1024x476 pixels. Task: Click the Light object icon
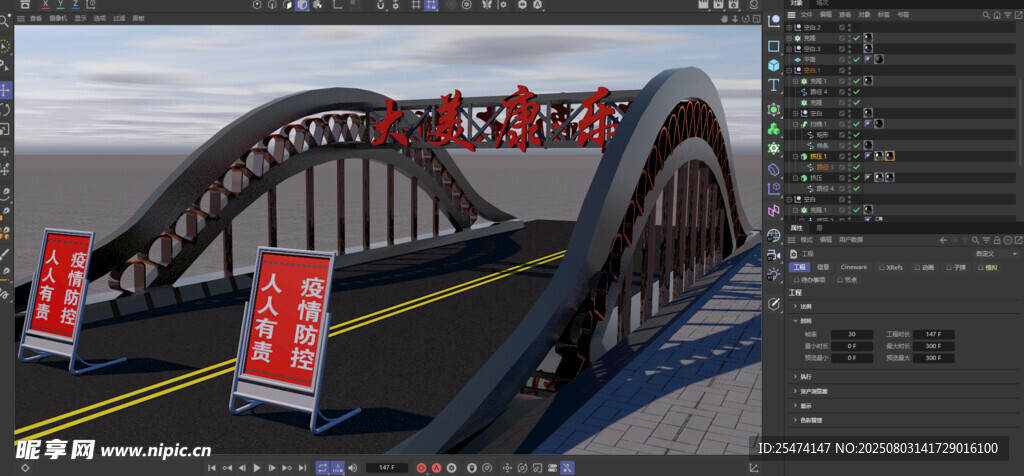click(x=773, y=274)
